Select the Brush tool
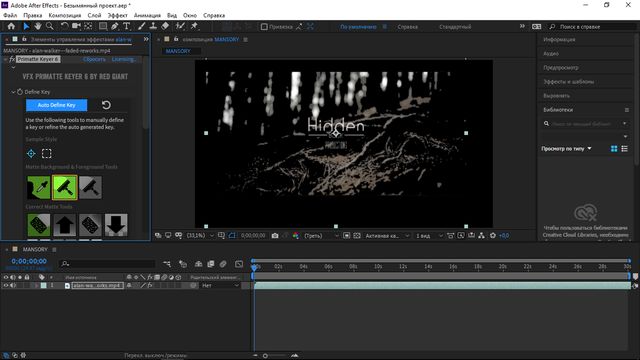Viewport: 640px width, 360px height. click(x=141, y=26)
